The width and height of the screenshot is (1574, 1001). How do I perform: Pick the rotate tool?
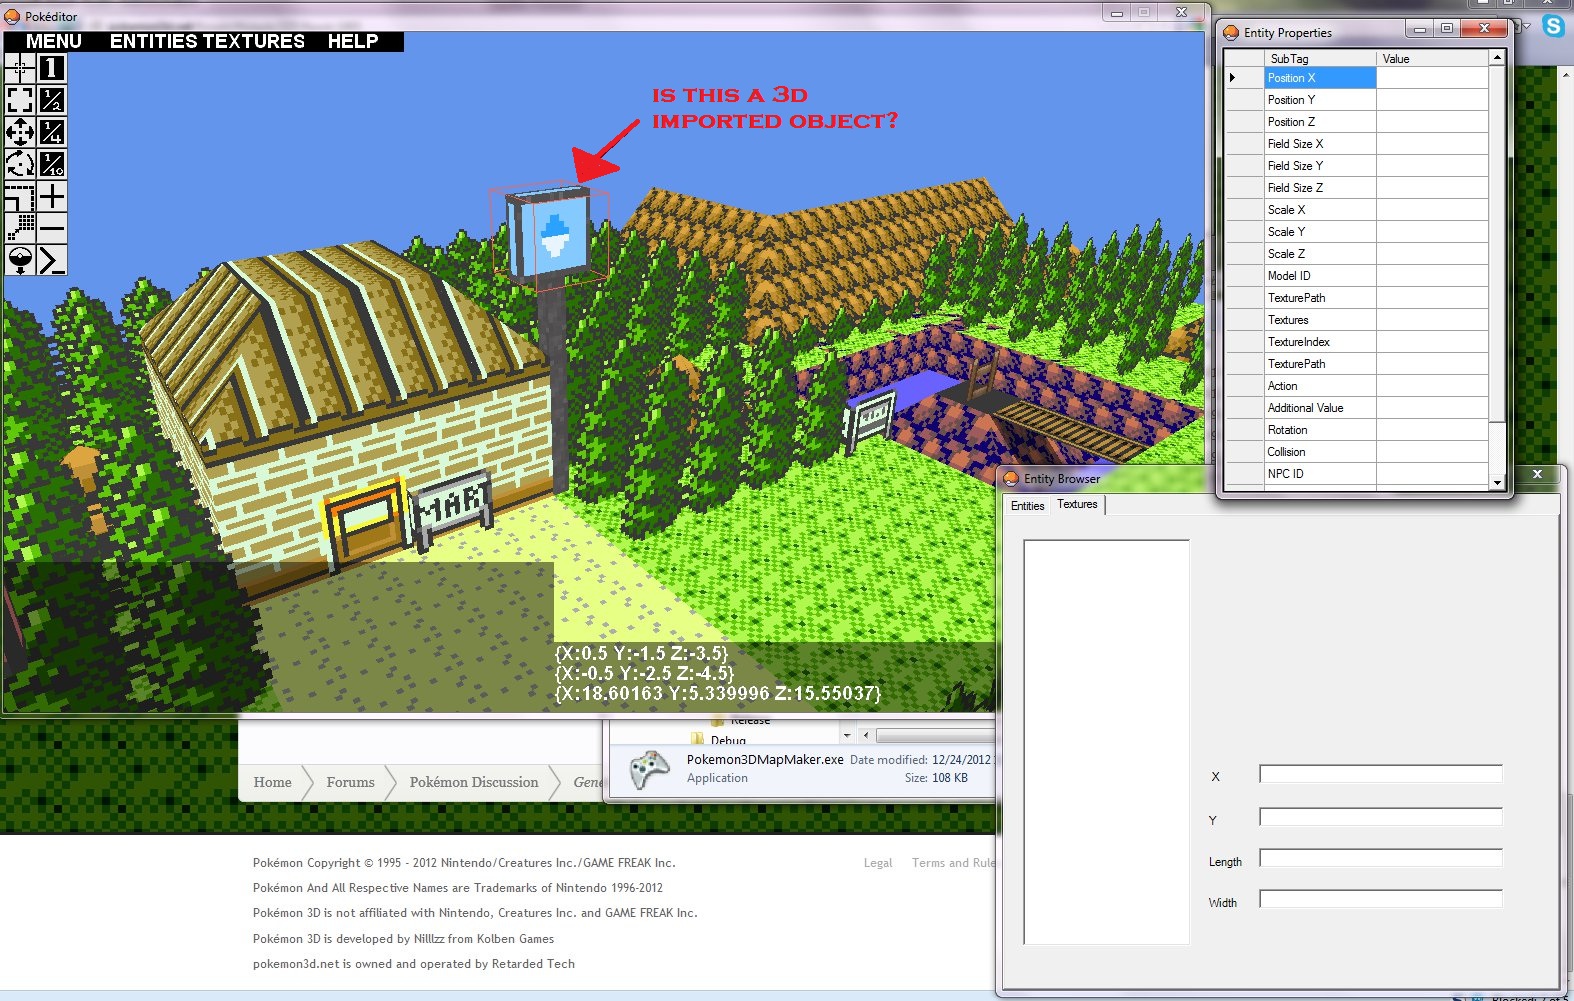(x=20, y=164)
